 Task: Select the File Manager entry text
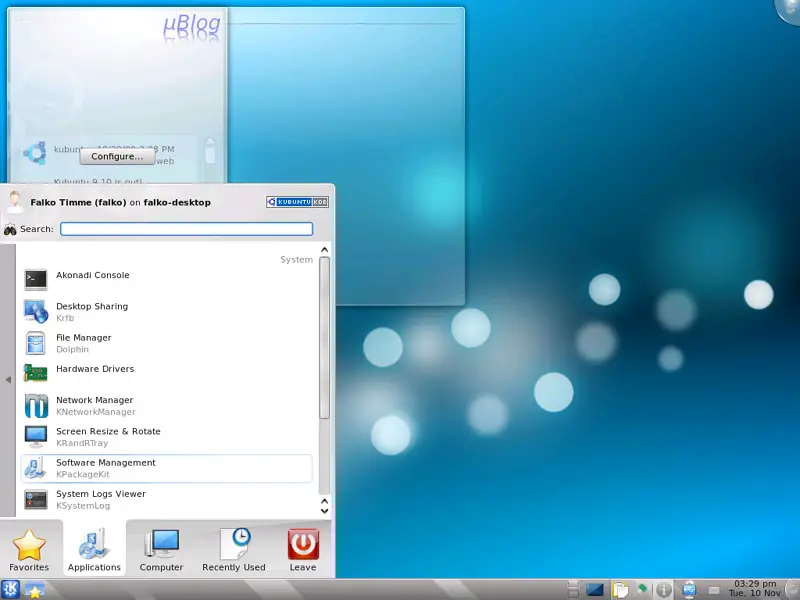click(x=84, y=337)
